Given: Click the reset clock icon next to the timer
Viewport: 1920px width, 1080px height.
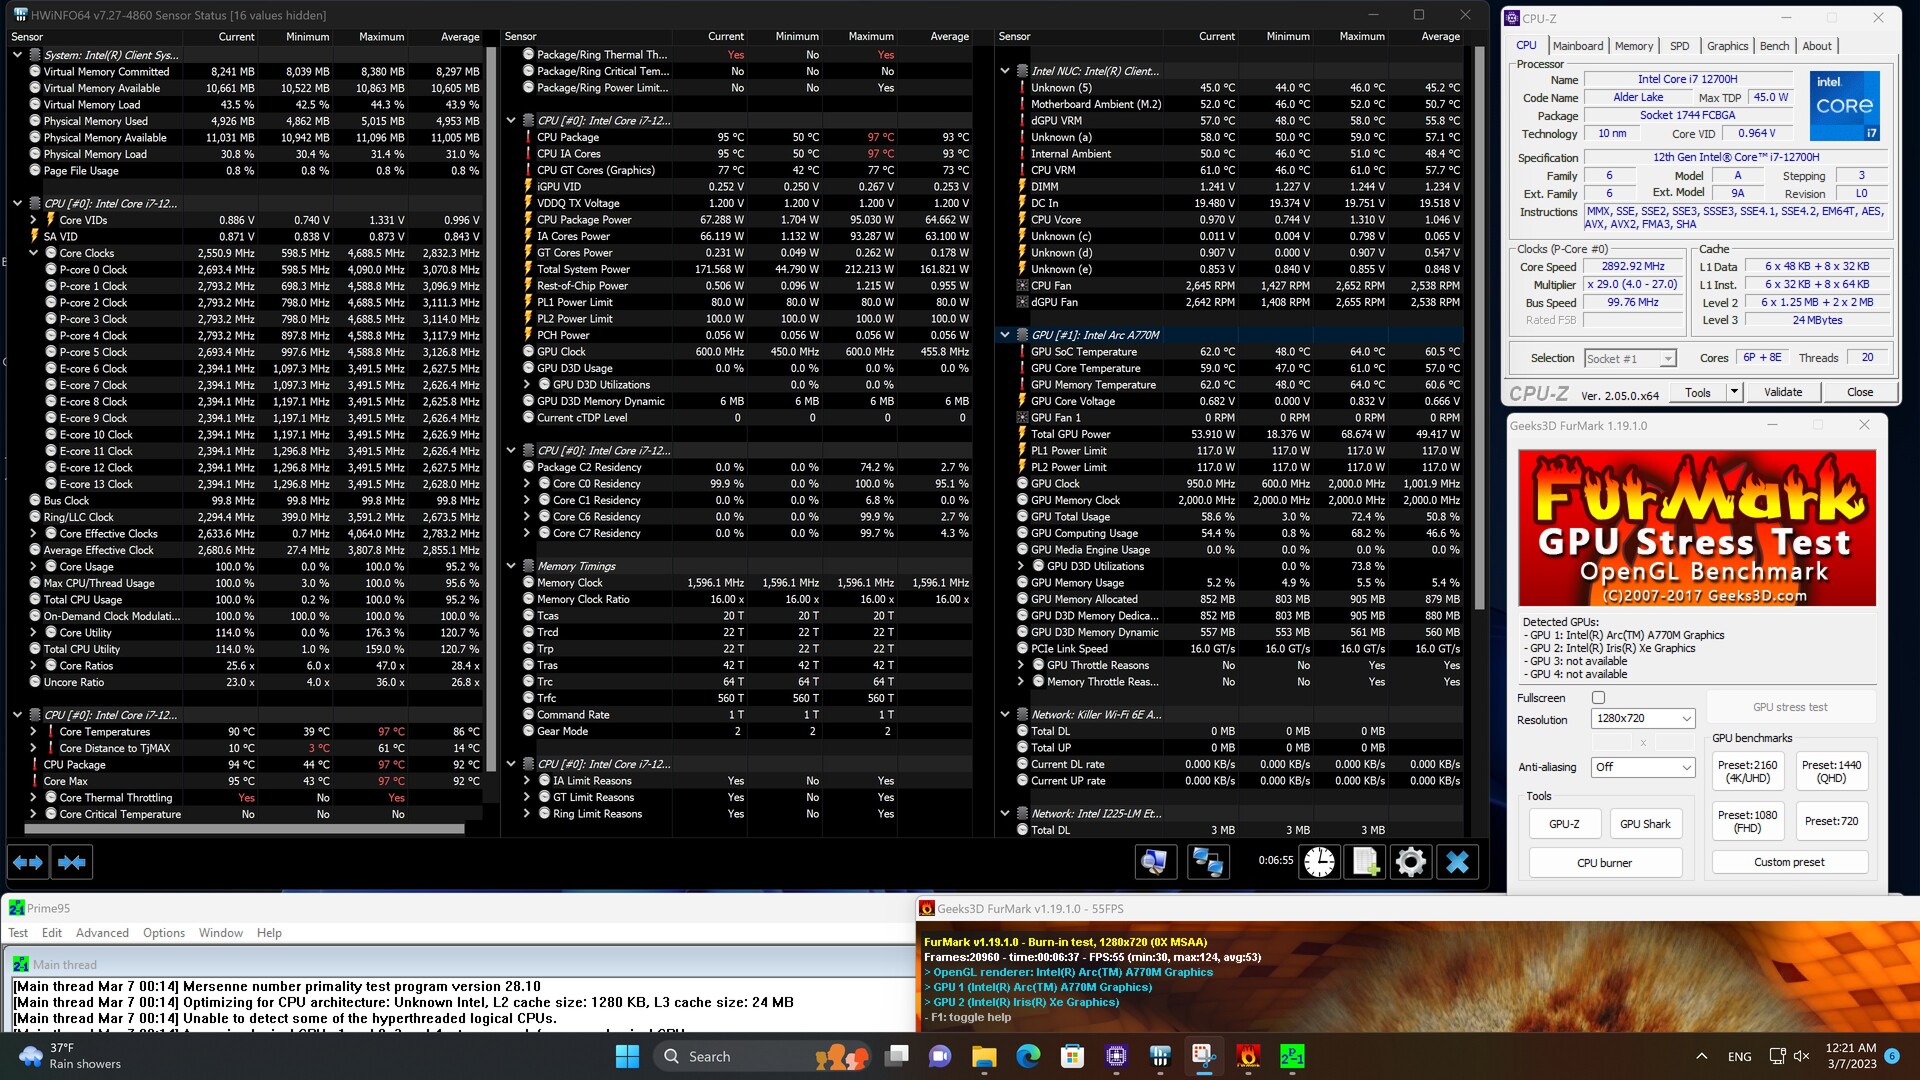Looking at the screenshot, I should pyautogui.click(x=1319, y=862).
